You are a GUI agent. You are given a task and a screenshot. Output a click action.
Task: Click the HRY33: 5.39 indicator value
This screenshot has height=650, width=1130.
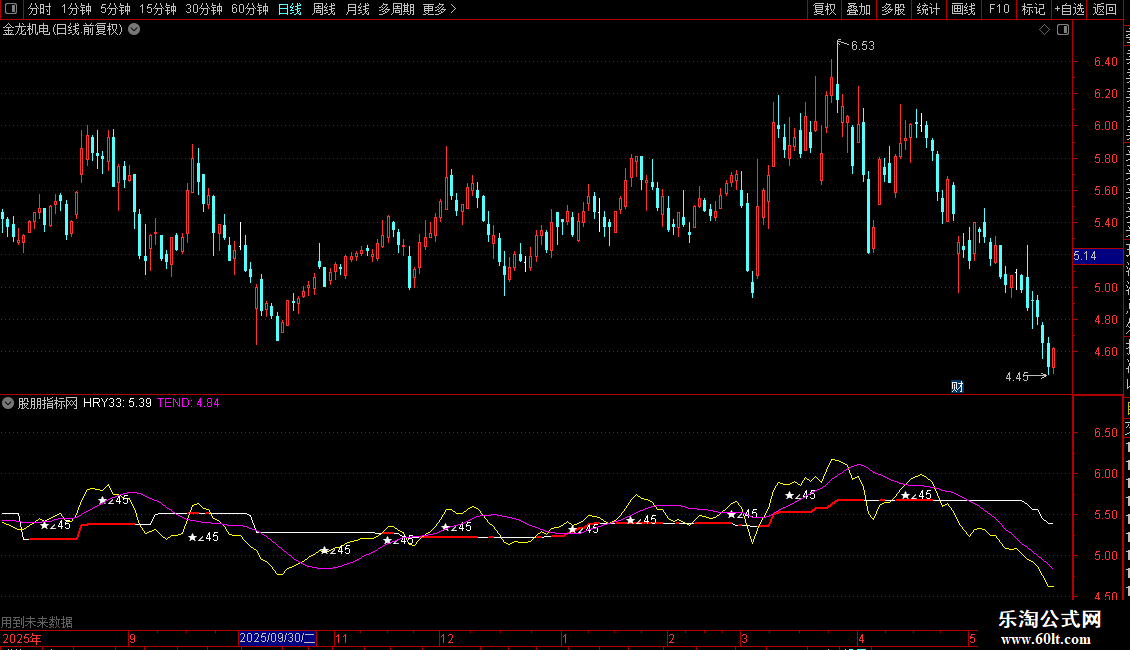(117, 403)
